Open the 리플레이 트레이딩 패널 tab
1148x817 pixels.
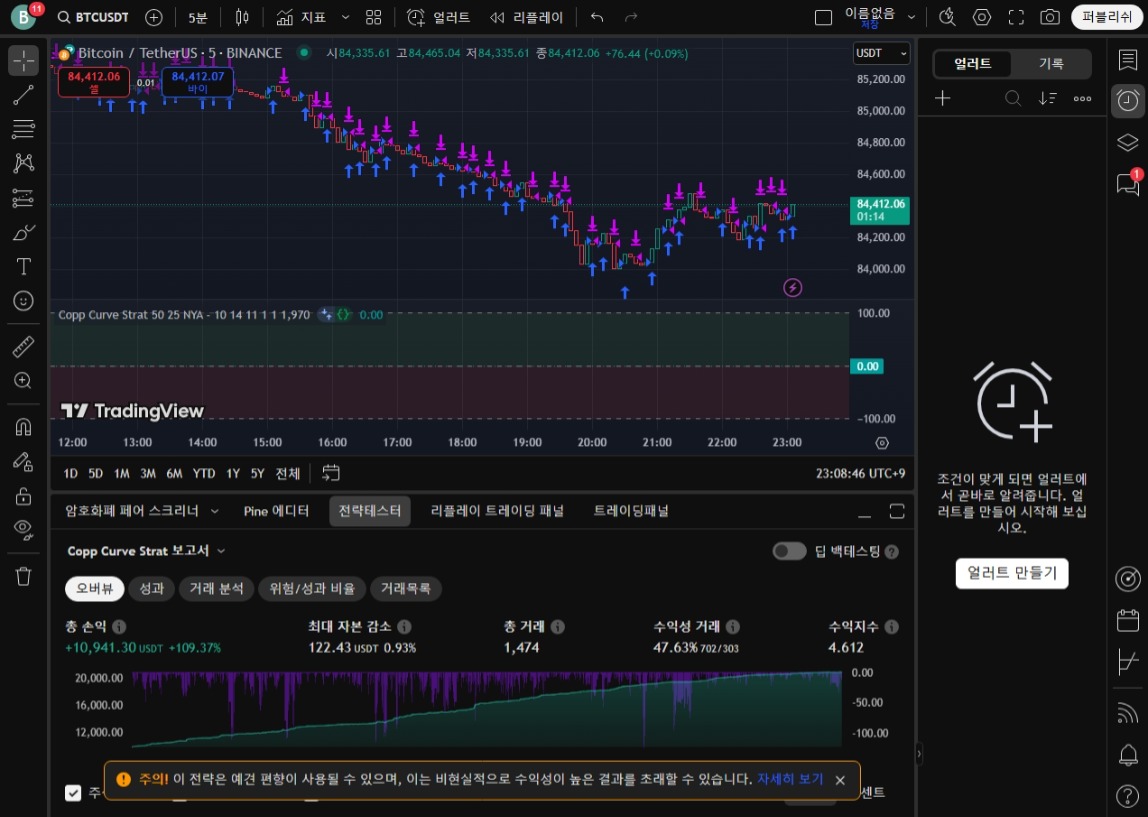coord(497,511)
